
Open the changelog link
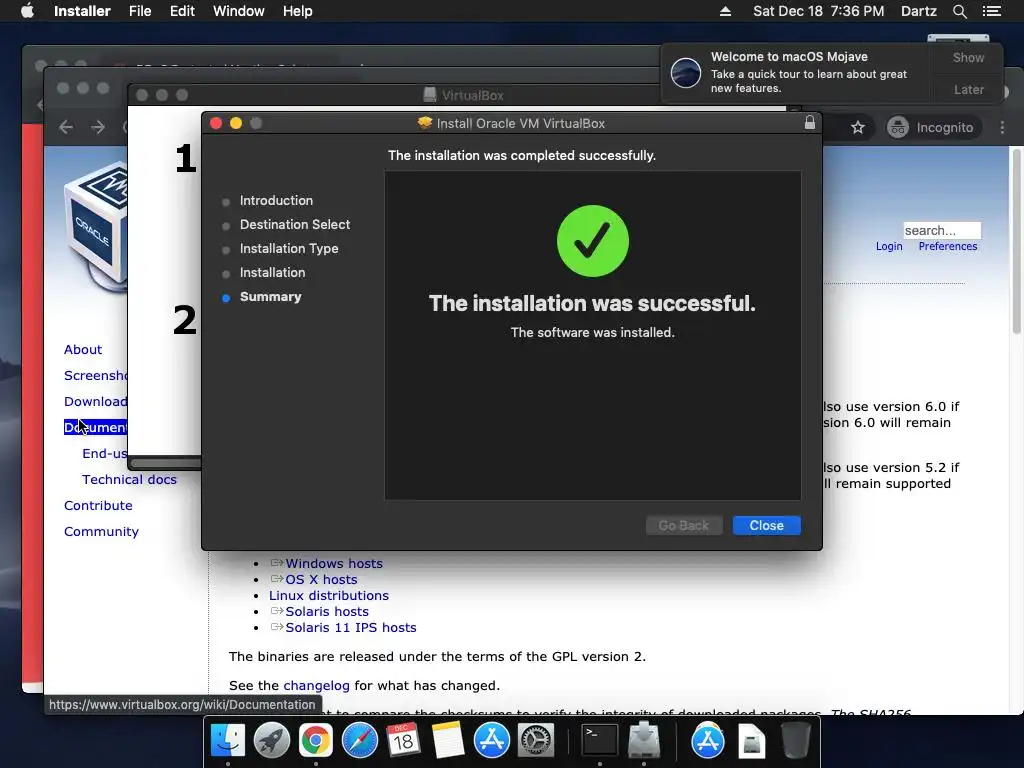pos(316,686)
